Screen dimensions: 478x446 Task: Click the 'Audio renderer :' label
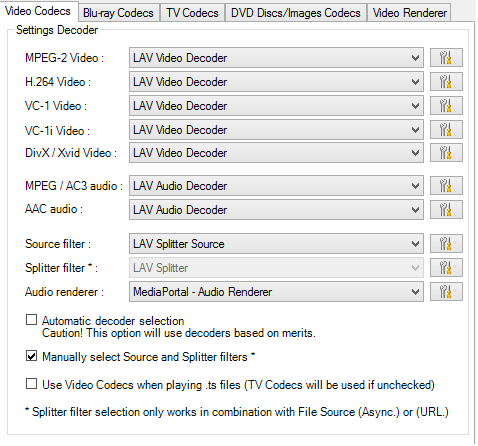point(64,292)
